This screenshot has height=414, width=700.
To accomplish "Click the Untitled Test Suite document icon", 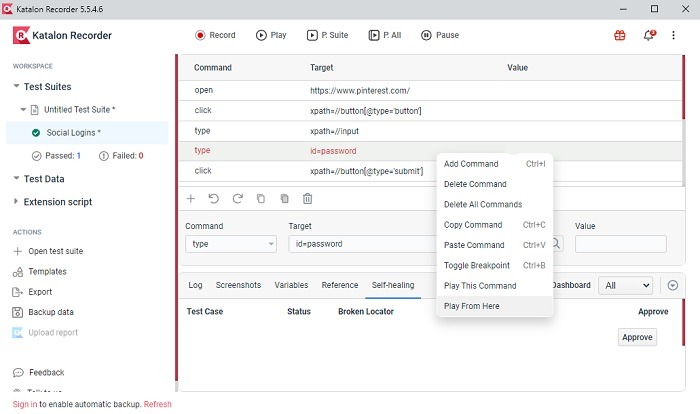I will [34, 110].
